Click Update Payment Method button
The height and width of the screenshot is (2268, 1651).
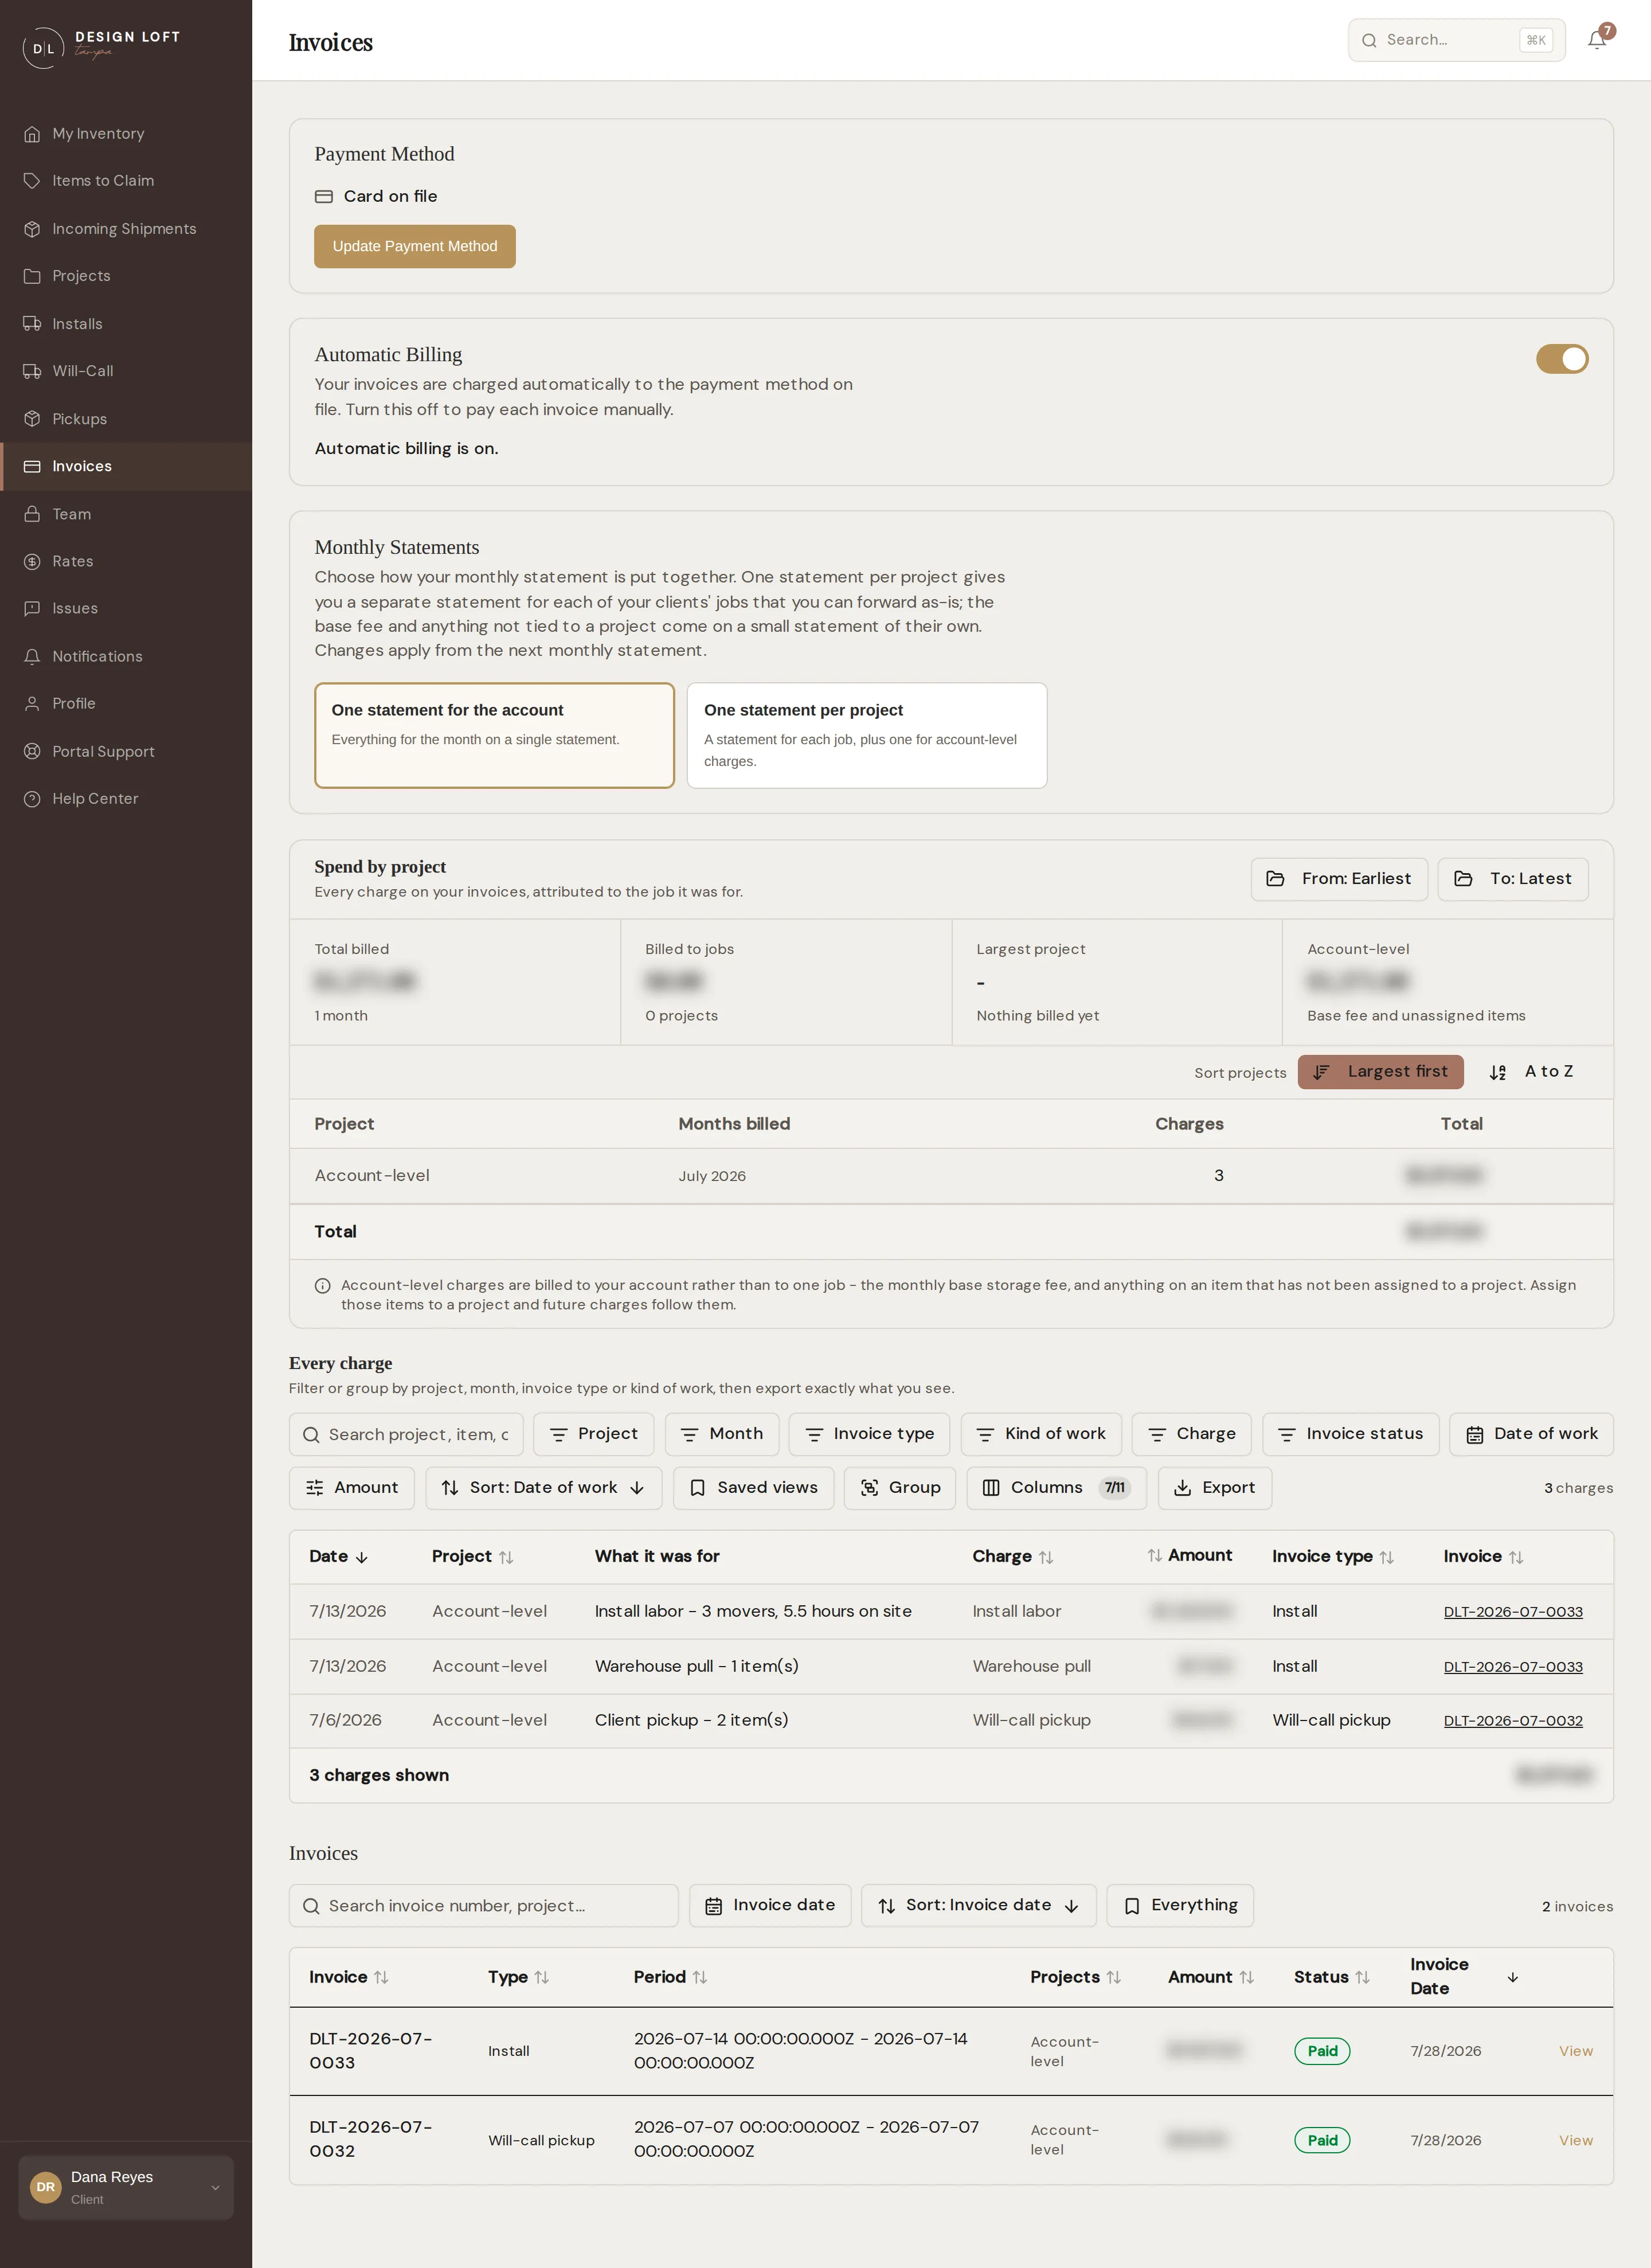[x=415, y=246]
